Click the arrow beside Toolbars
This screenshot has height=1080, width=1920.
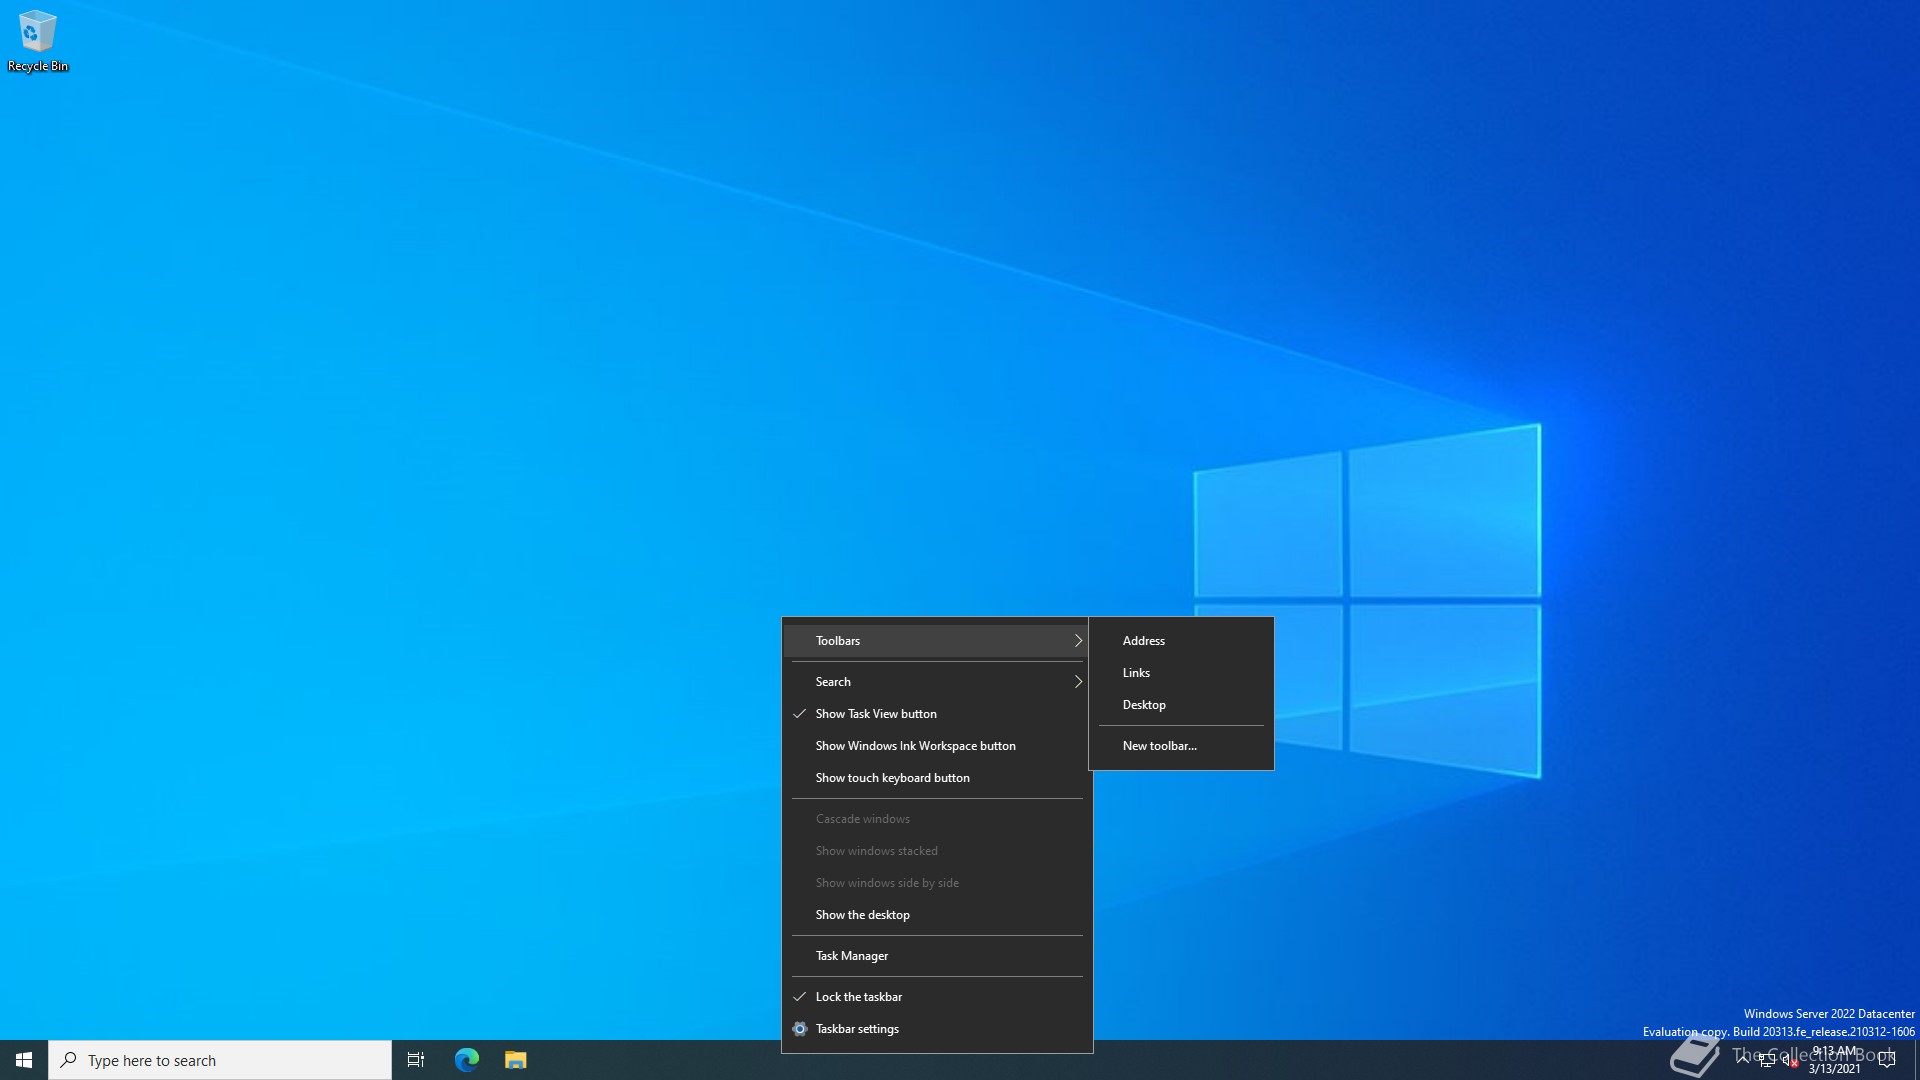click(x=1078, y=641)
